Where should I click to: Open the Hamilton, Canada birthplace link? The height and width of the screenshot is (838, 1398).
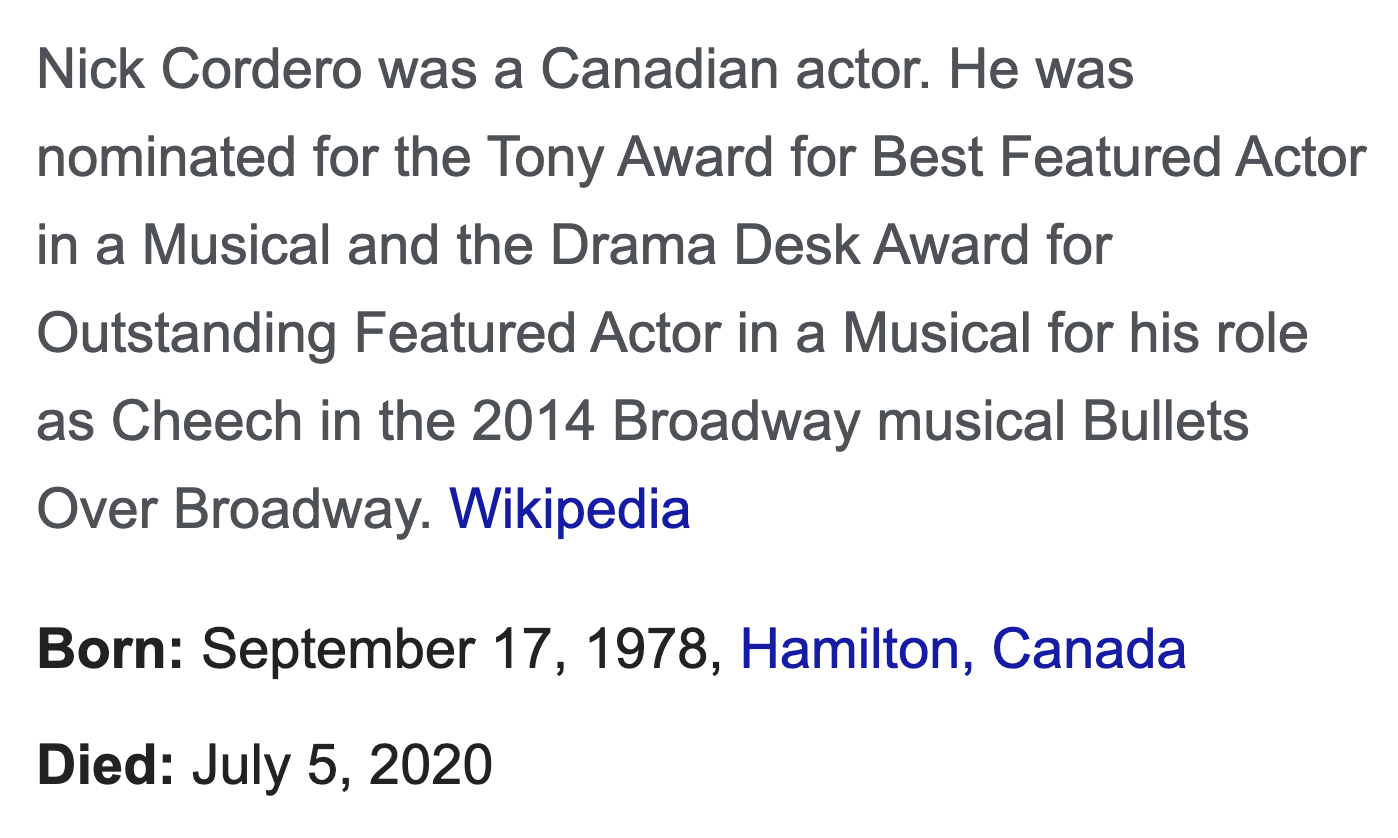click(963, 648)
